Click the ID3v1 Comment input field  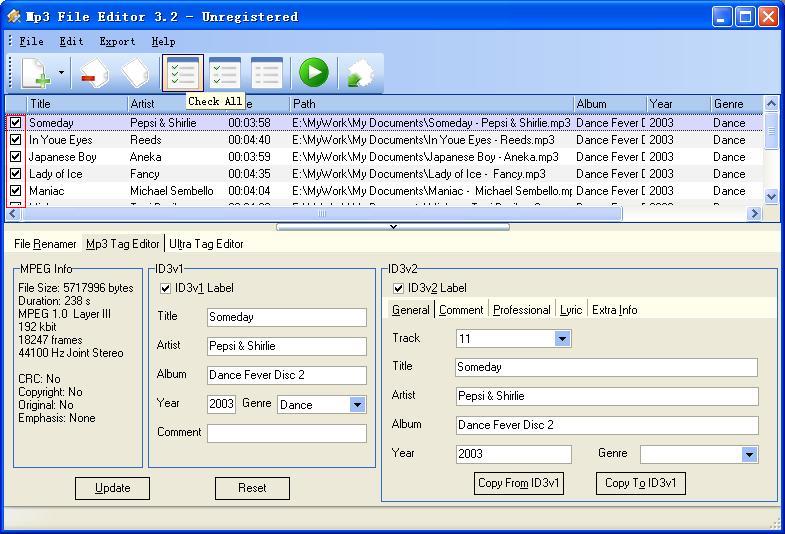click(286, 433)
